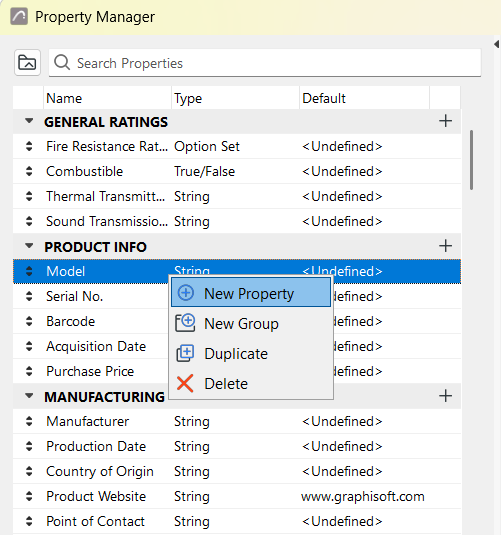The image size is (501, 535).
Task: Select the Serial No. property
Action: point(74,296)
